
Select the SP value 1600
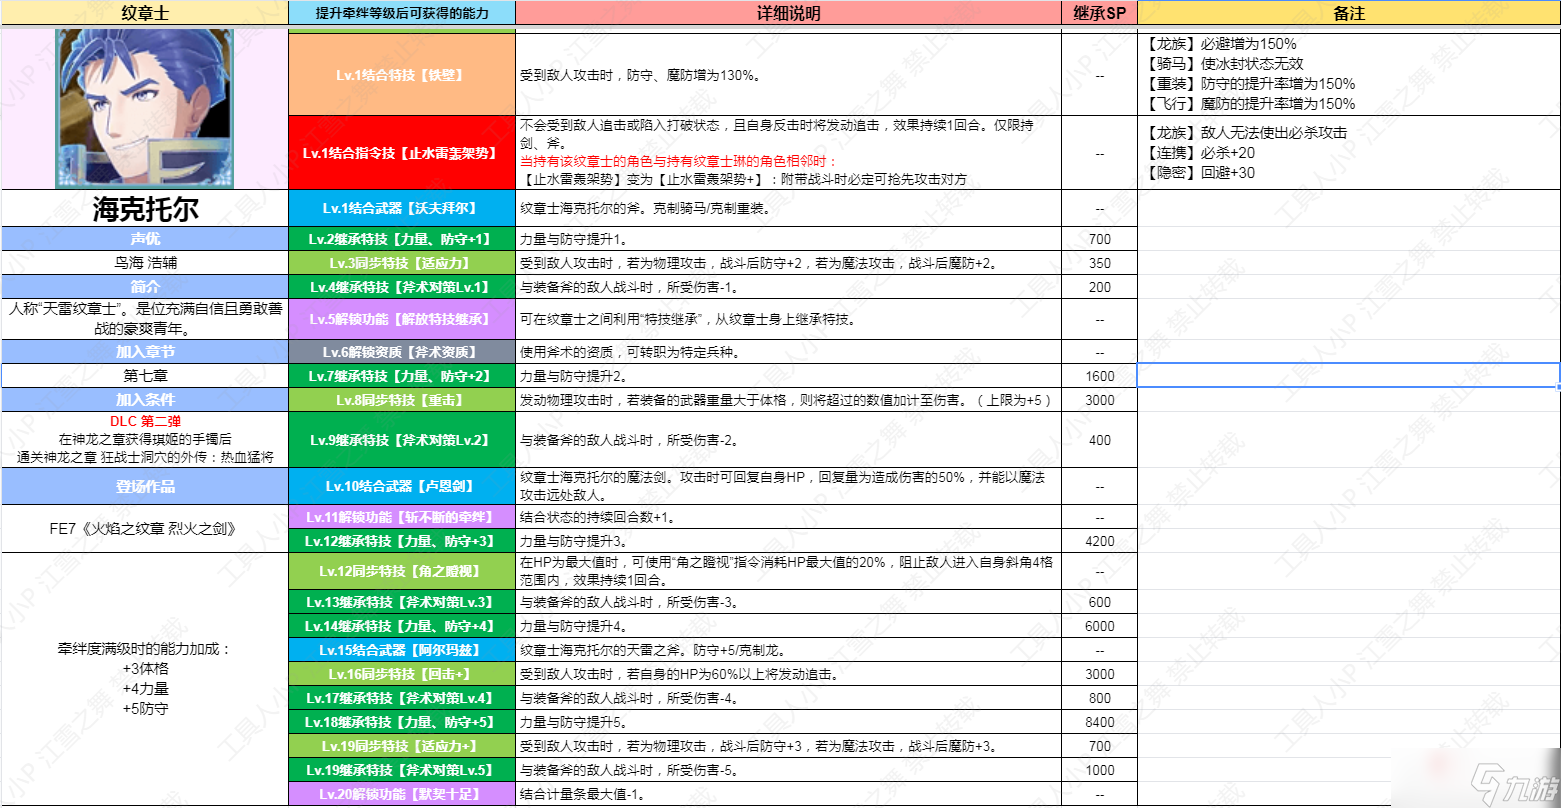[x=1099, y=376]
